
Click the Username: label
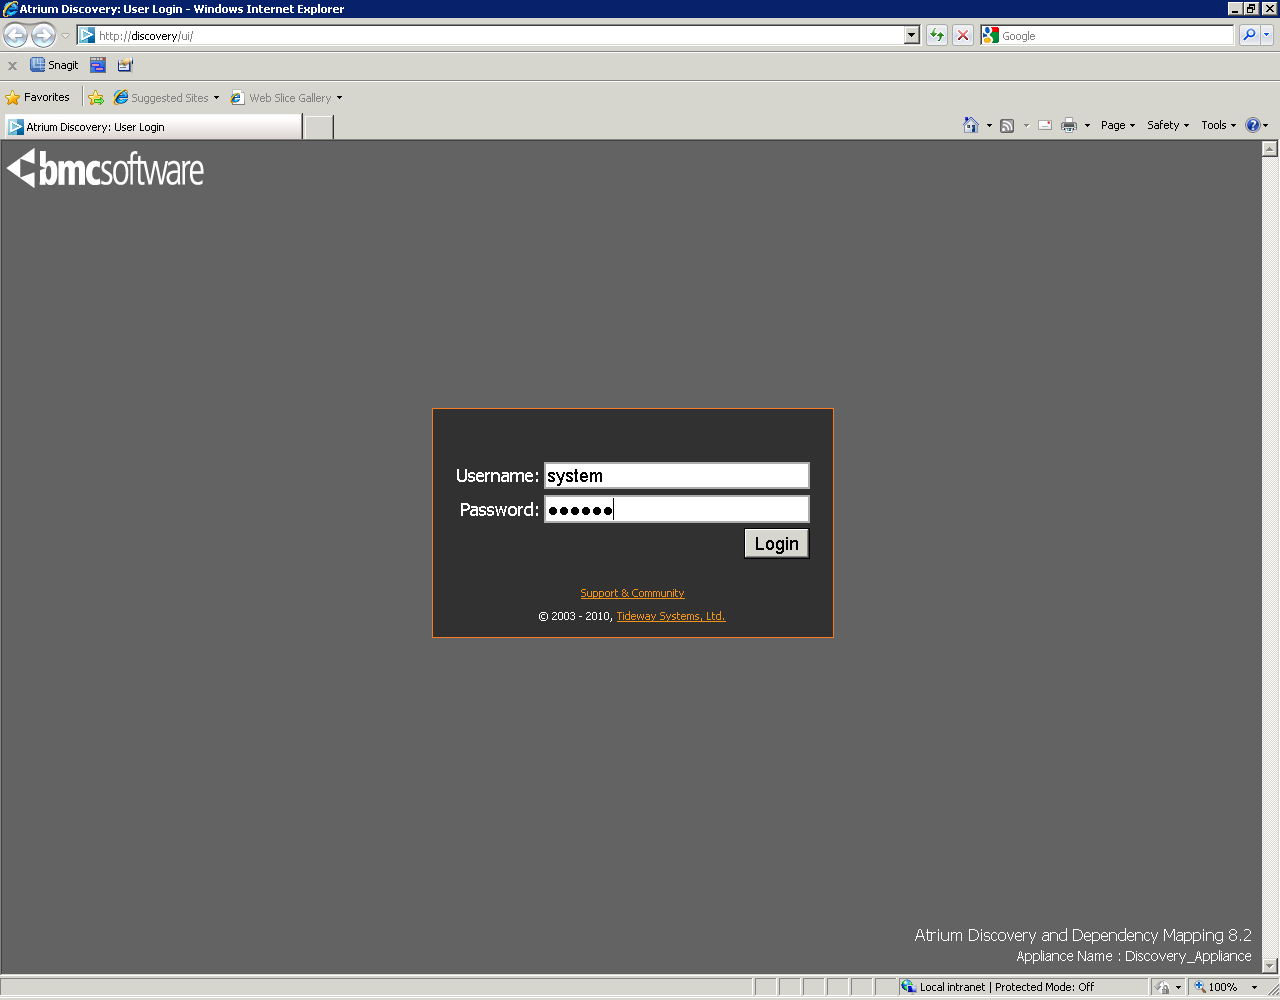pyautogui.click(x=497, y=476)
